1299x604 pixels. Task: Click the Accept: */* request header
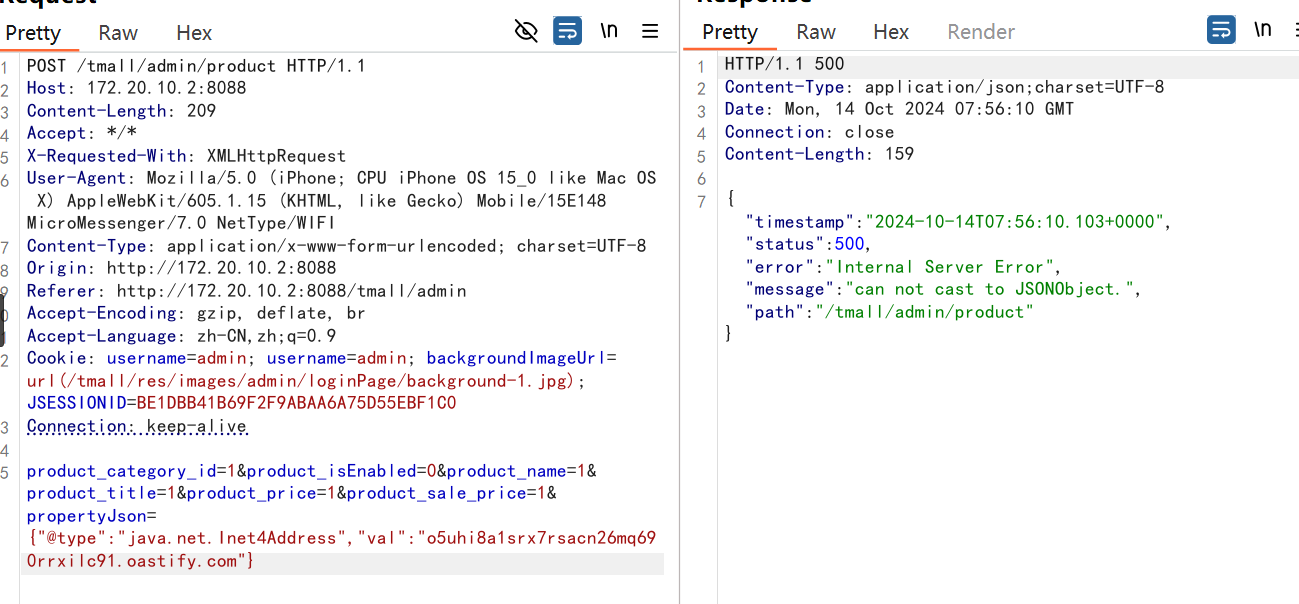82,133
